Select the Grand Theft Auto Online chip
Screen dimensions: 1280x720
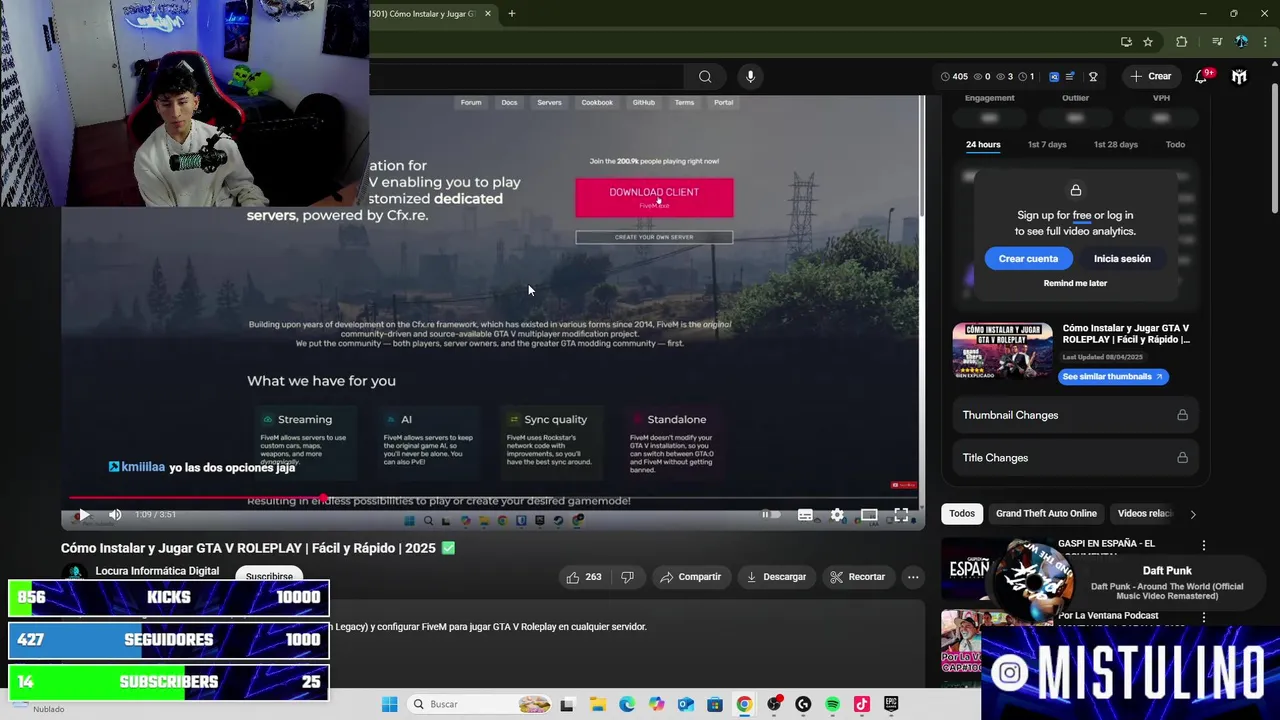tap(1046, 513)
